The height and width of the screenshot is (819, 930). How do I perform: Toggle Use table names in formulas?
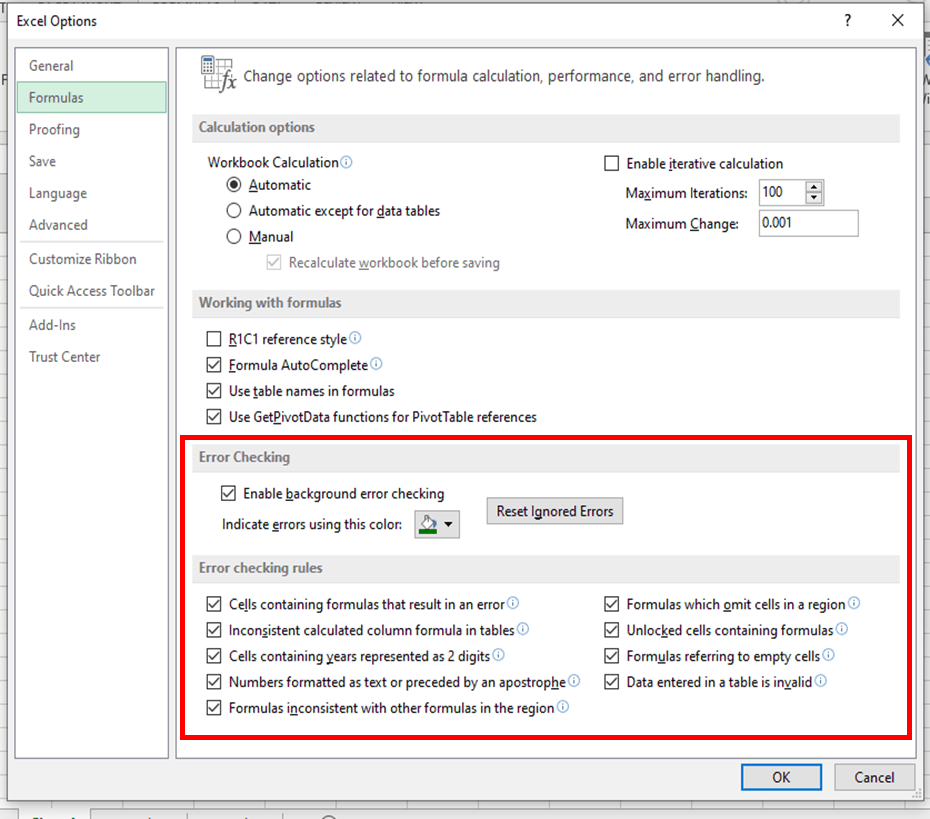[x=214, y=391]
